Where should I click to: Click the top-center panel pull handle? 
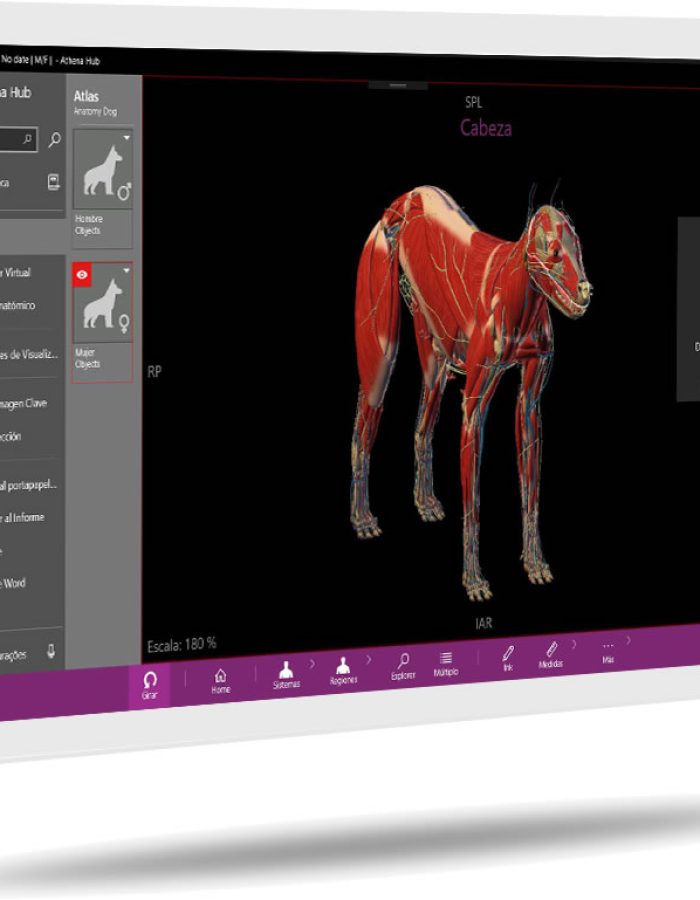coord(398,85)
